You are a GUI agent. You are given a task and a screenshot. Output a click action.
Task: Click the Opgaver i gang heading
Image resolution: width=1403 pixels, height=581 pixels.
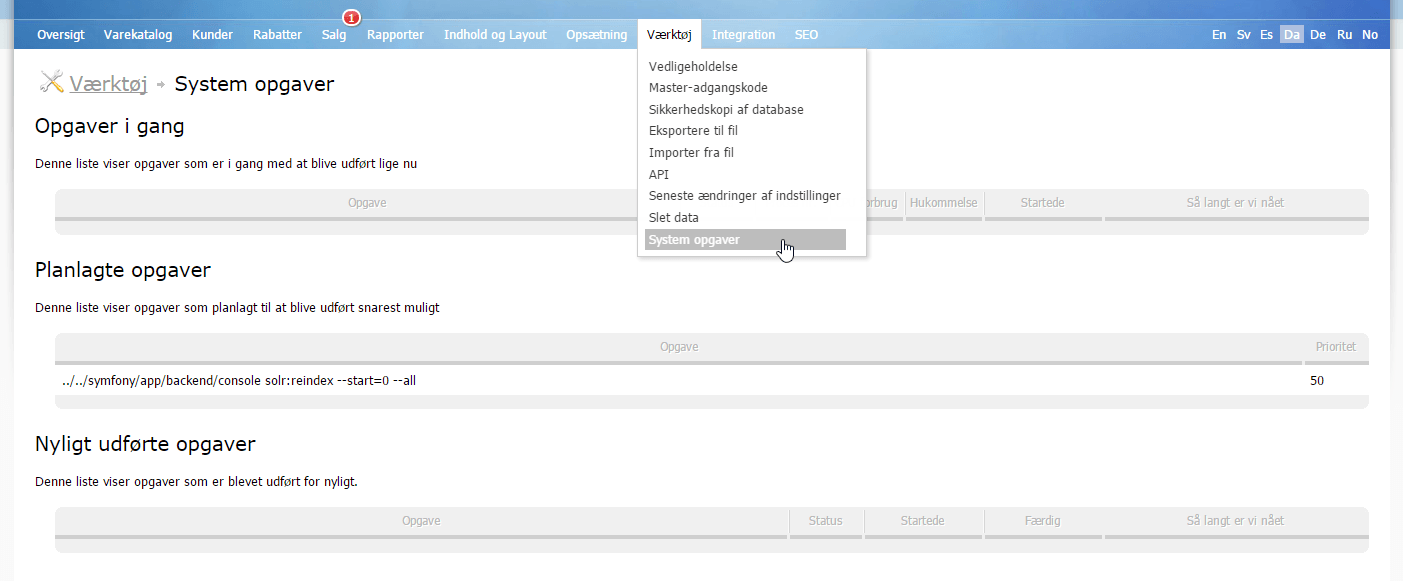click(x=110, y=127)
